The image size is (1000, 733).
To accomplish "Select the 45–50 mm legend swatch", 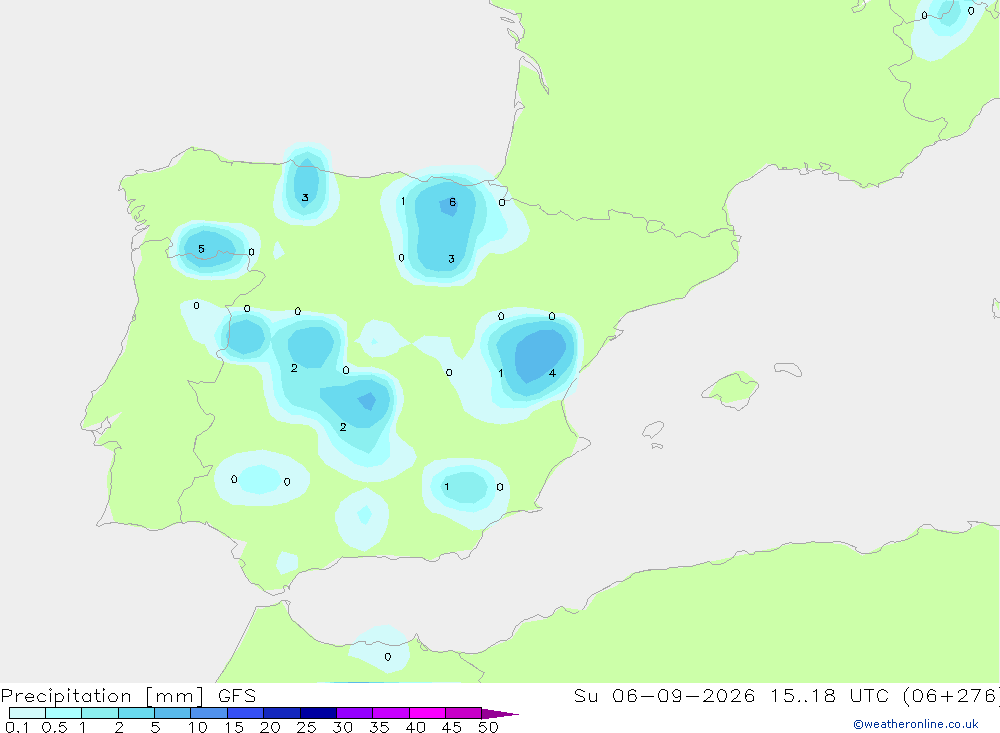I will 464,713.
